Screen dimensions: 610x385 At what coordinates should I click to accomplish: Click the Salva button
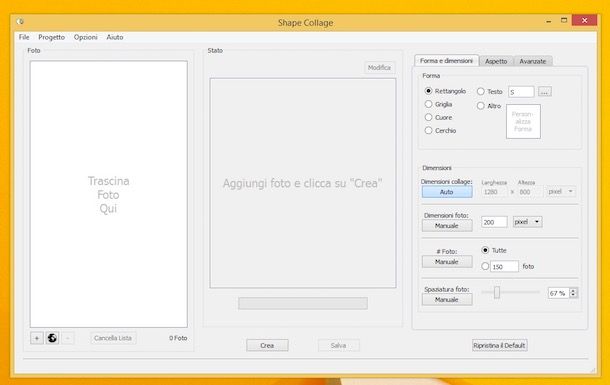[x=338, y=345]
